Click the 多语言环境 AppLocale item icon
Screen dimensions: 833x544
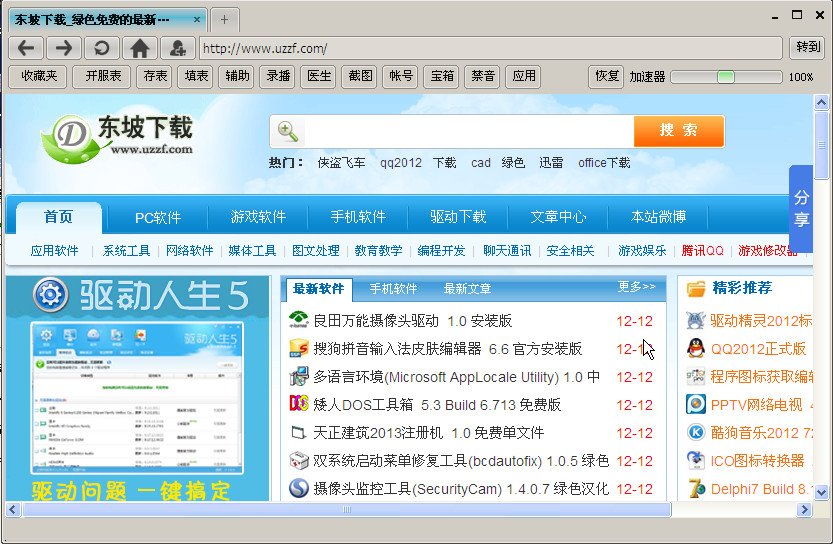(x=299, y=376)
